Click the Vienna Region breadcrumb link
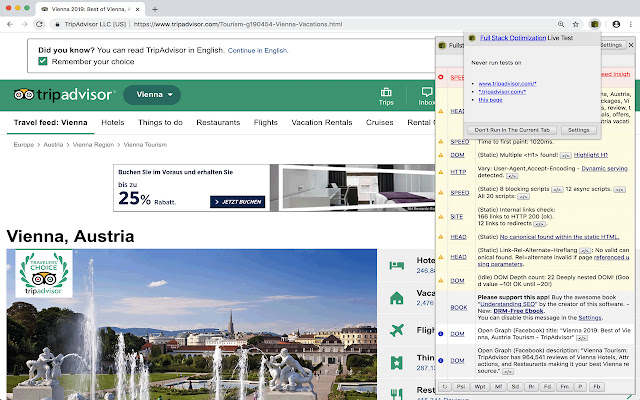Viewport: 640px width, 400px height. point(93,144)
